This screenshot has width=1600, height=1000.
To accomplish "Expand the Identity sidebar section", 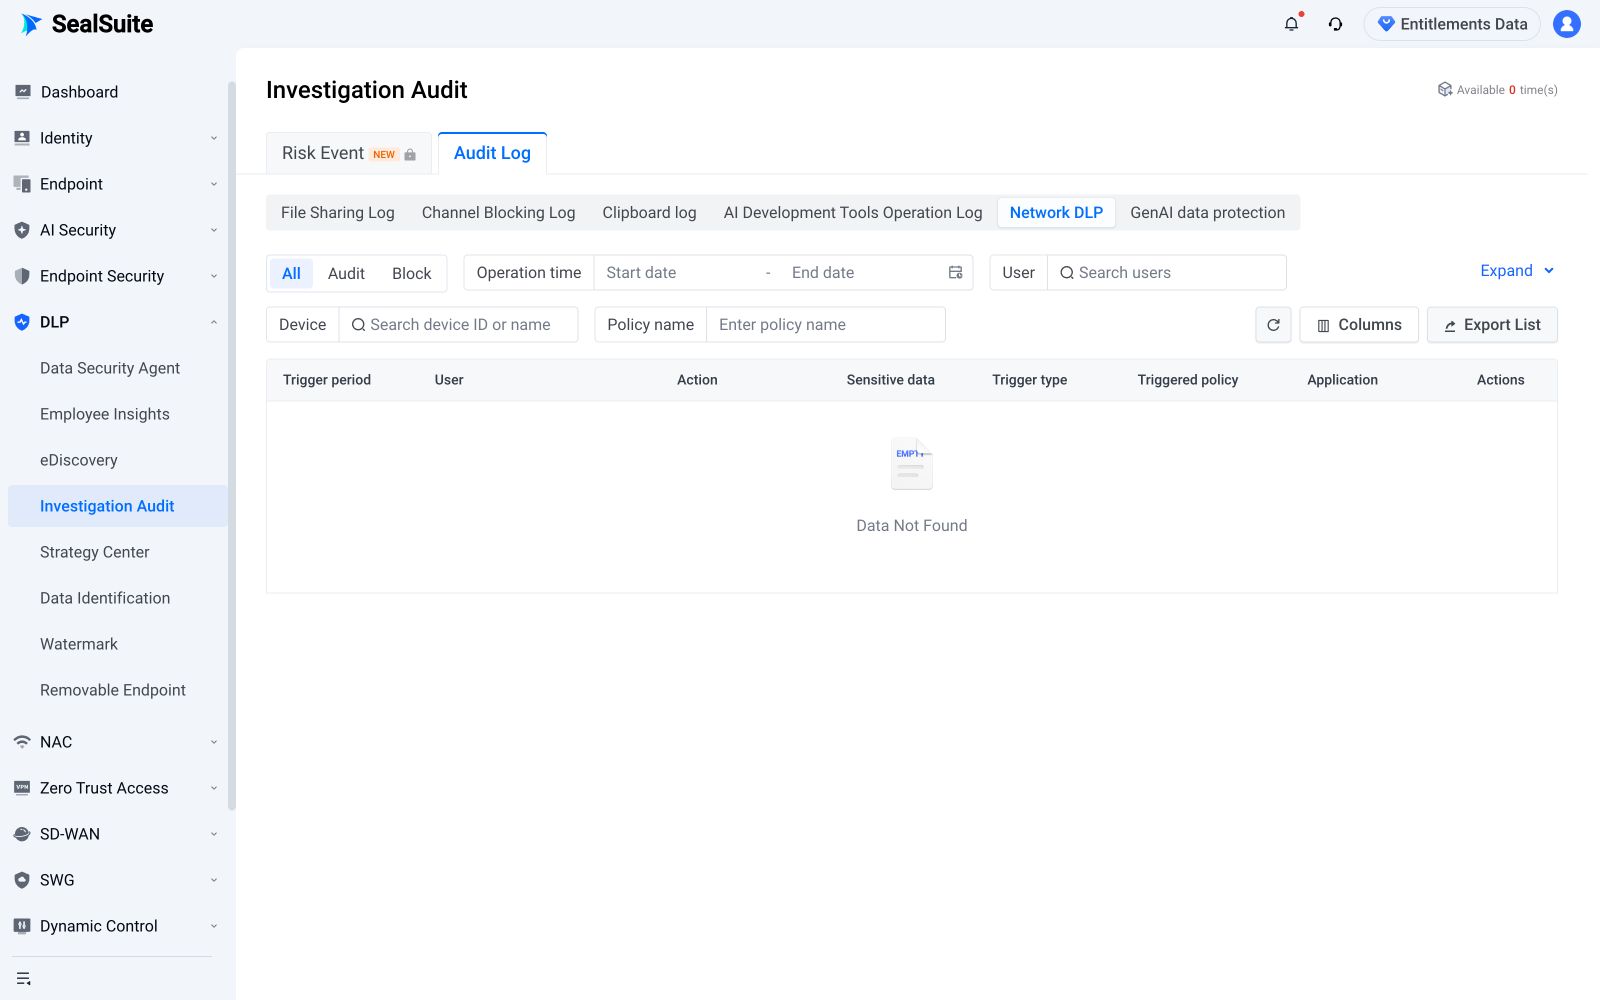I will coord(116,138).
